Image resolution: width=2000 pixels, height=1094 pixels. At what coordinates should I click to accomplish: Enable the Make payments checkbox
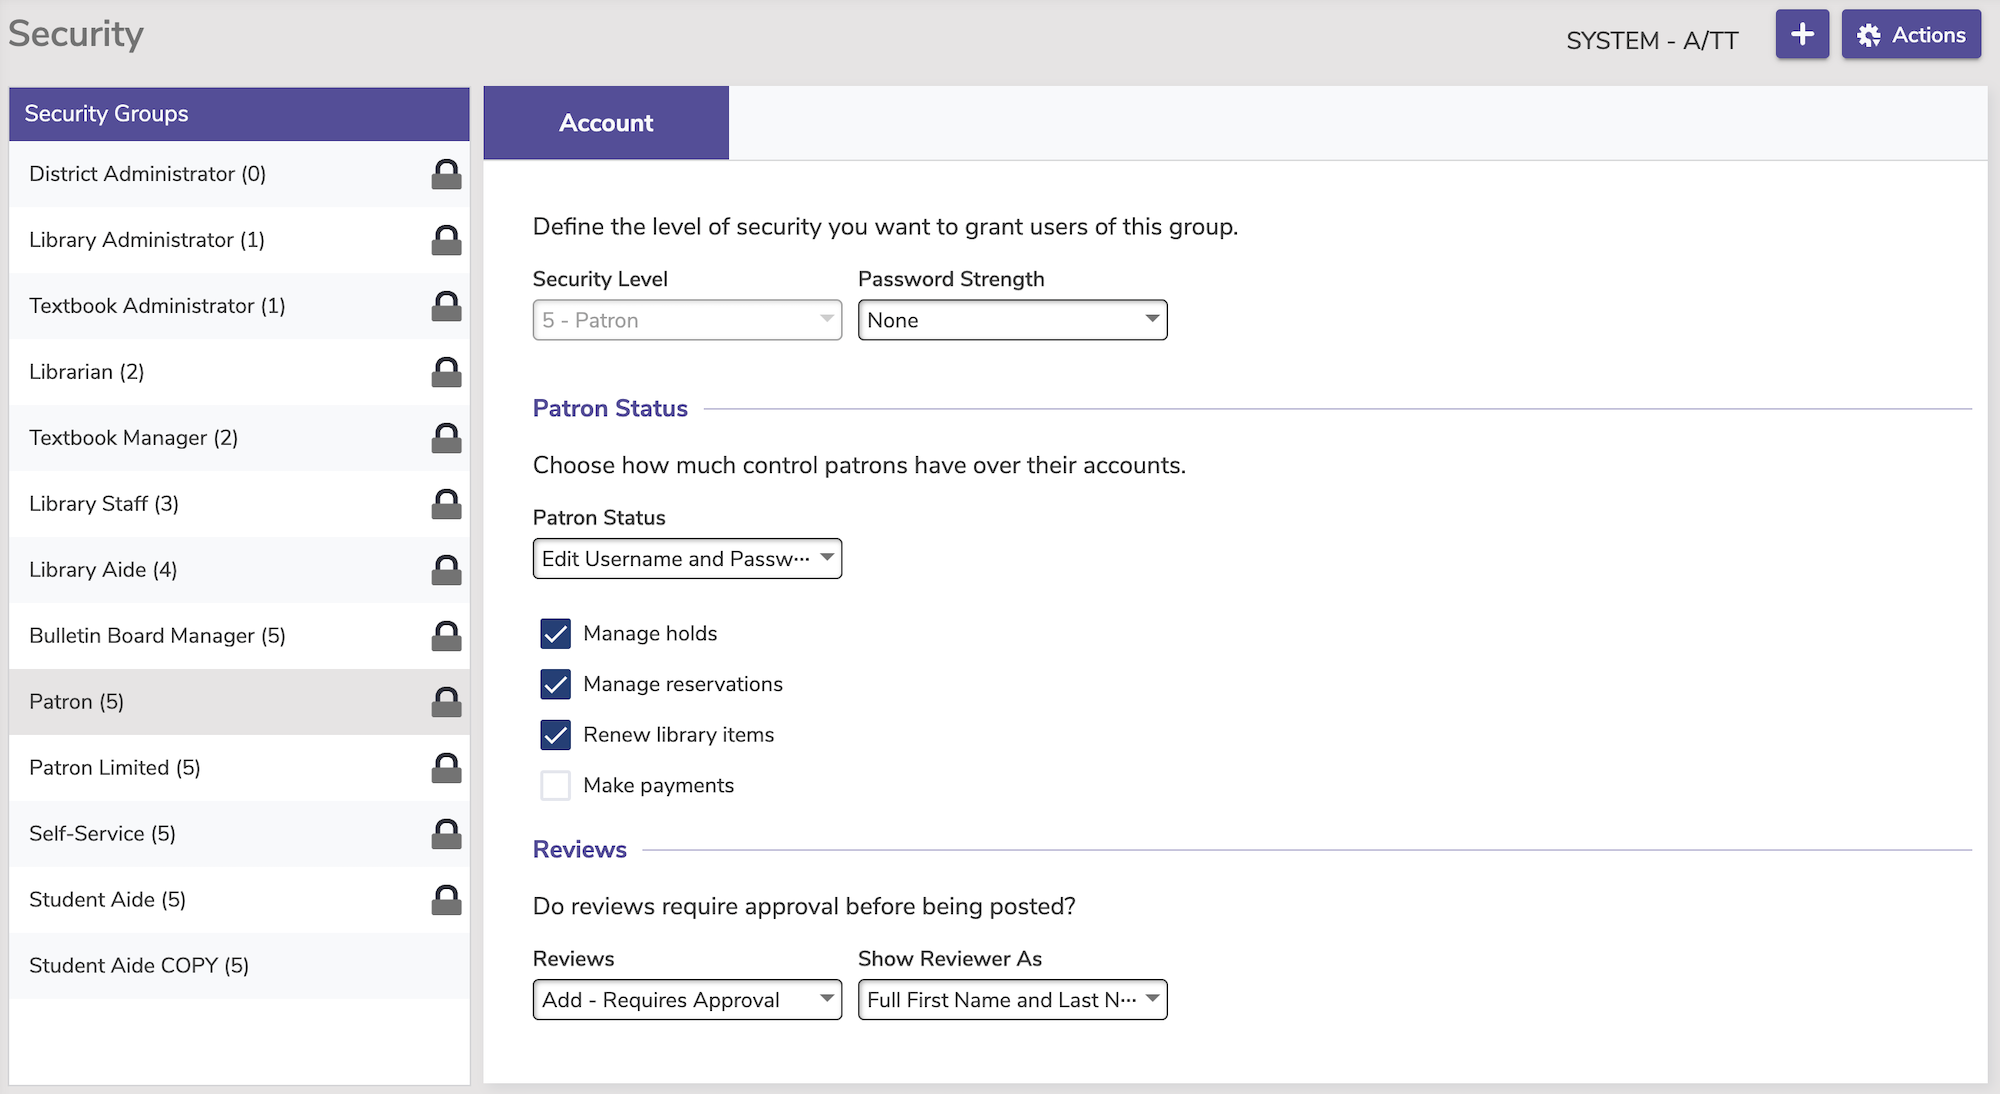(x=555, y=786)
